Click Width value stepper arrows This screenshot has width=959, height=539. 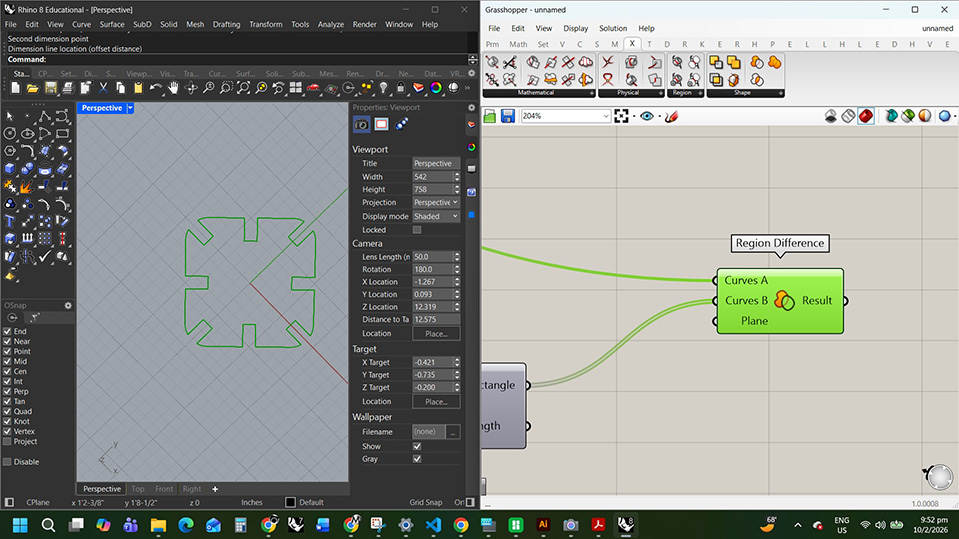tap(457, 177)
